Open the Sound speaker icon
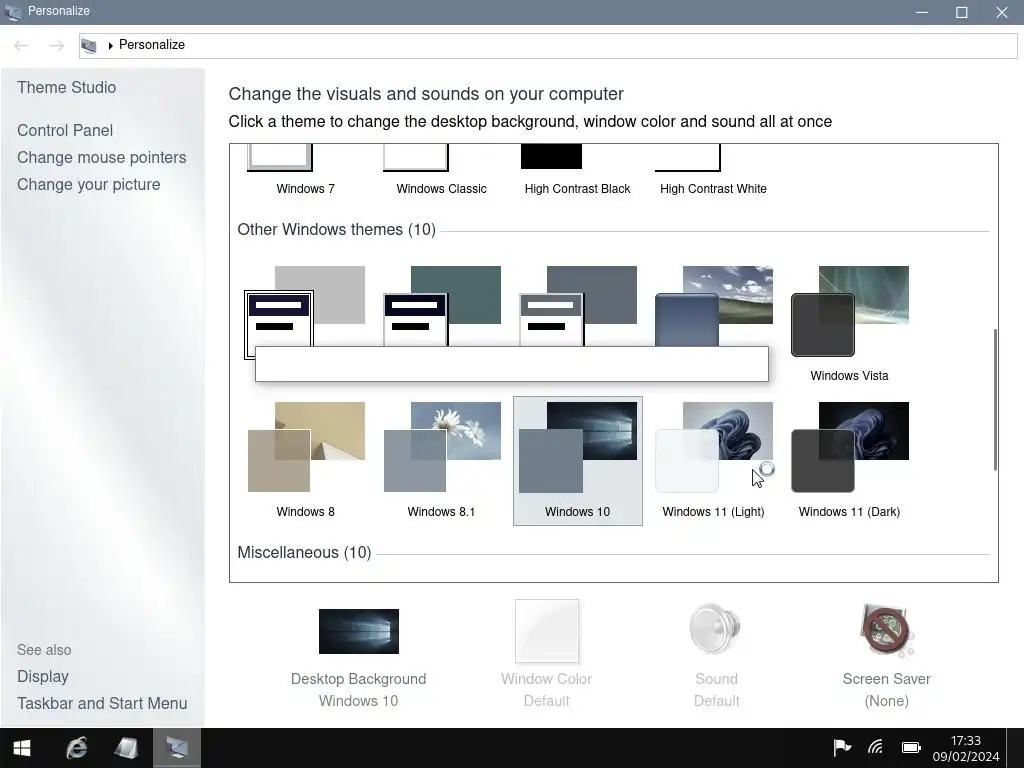 [716, 630]
